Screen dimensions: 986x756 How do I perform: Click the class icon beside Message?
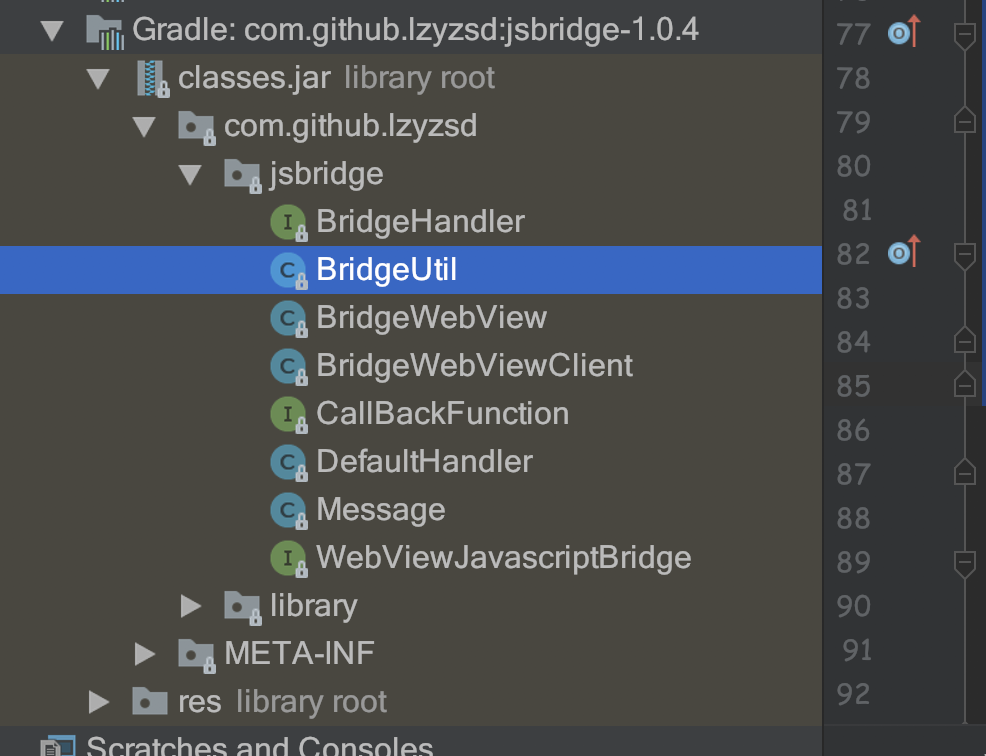click(286, 510)
